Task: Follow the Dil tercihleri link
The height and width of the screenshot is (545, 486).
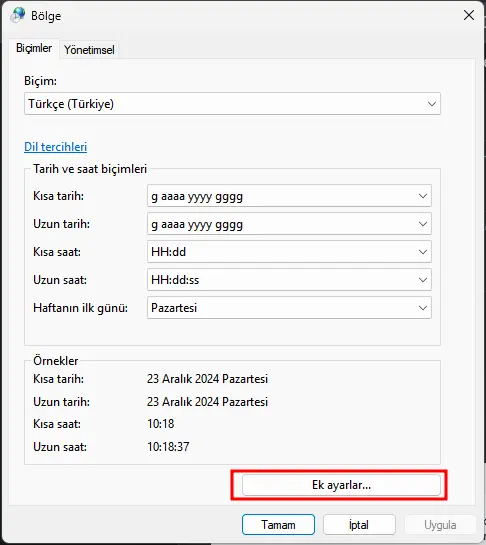Action: pos(56,147)
